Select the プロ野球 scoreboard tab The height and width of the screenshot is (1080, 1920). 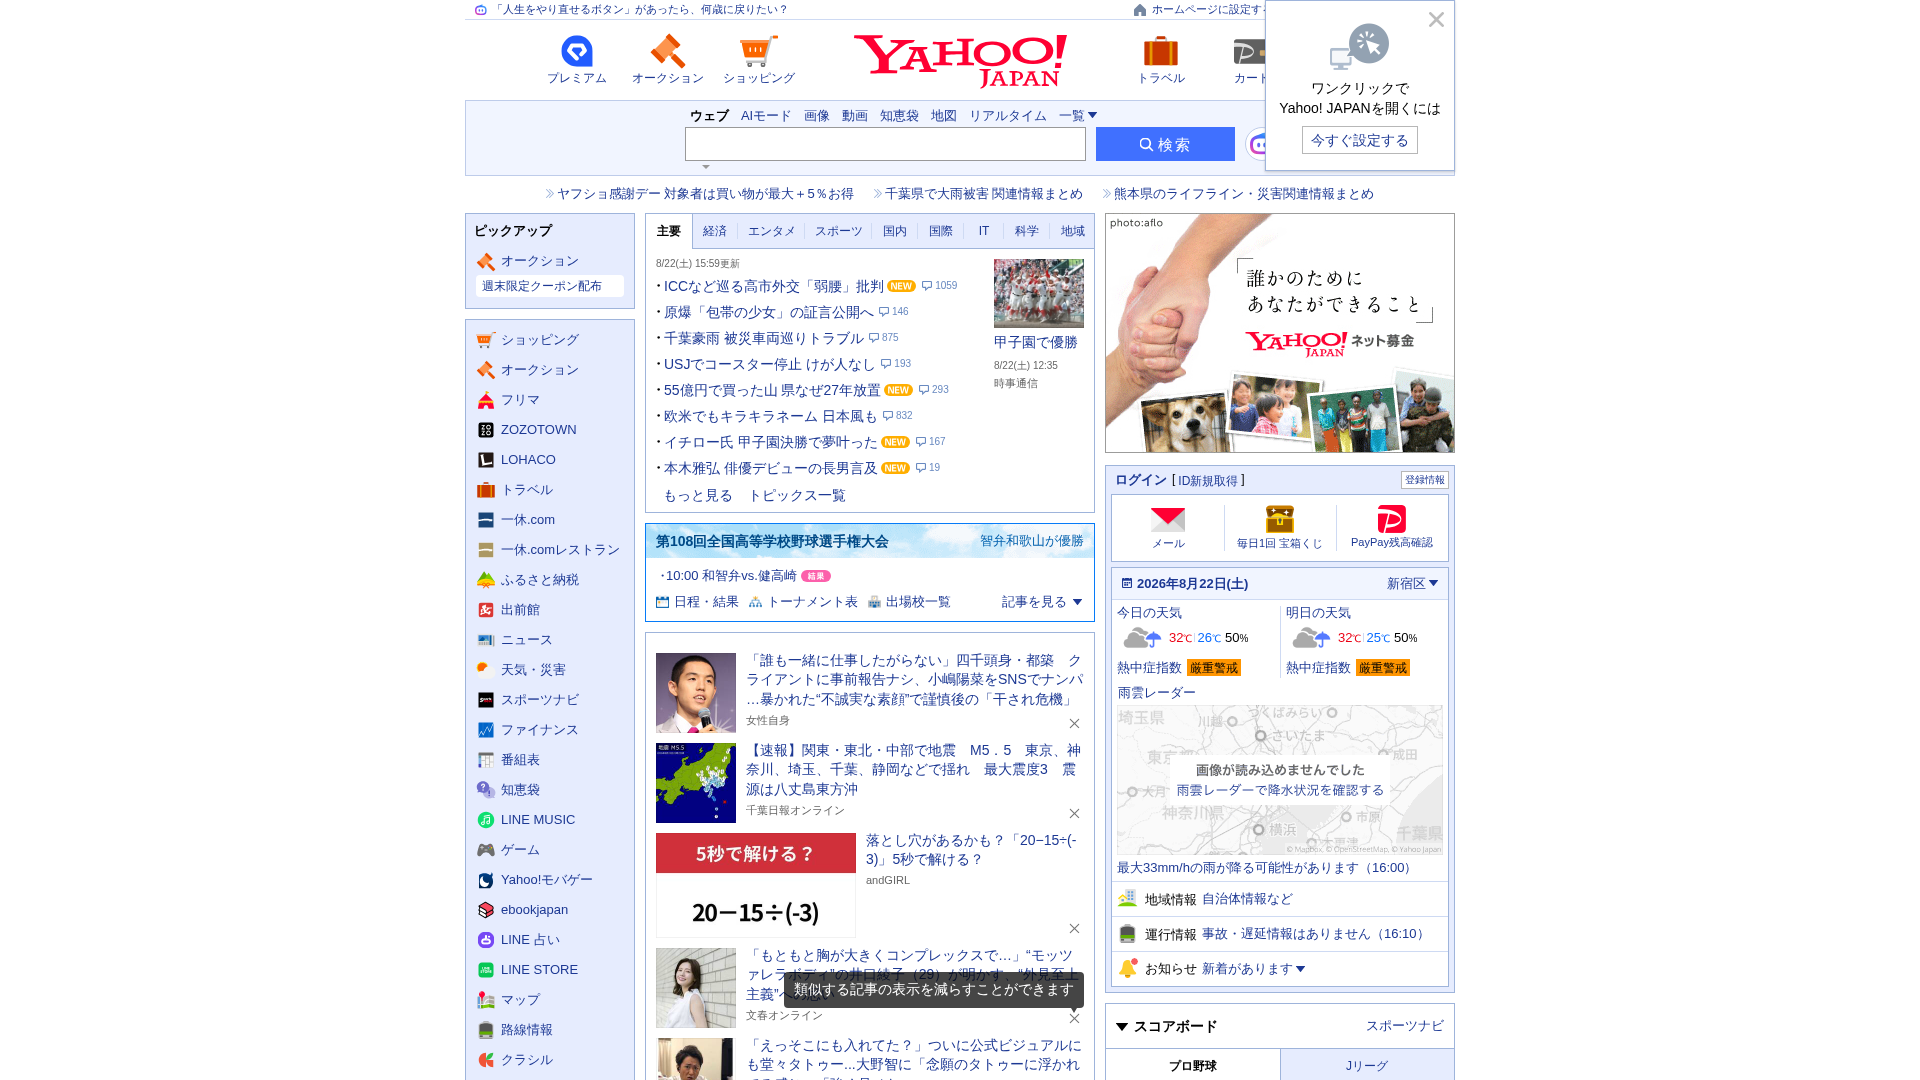1193,1065
